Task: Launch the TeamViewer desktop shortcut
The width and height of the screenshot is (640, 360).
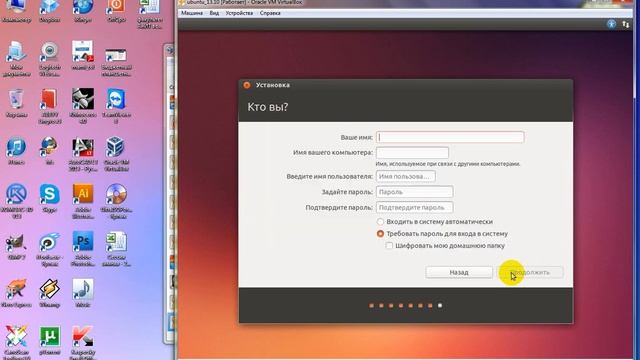Action: pyautogui.click(x=116, y=106)
